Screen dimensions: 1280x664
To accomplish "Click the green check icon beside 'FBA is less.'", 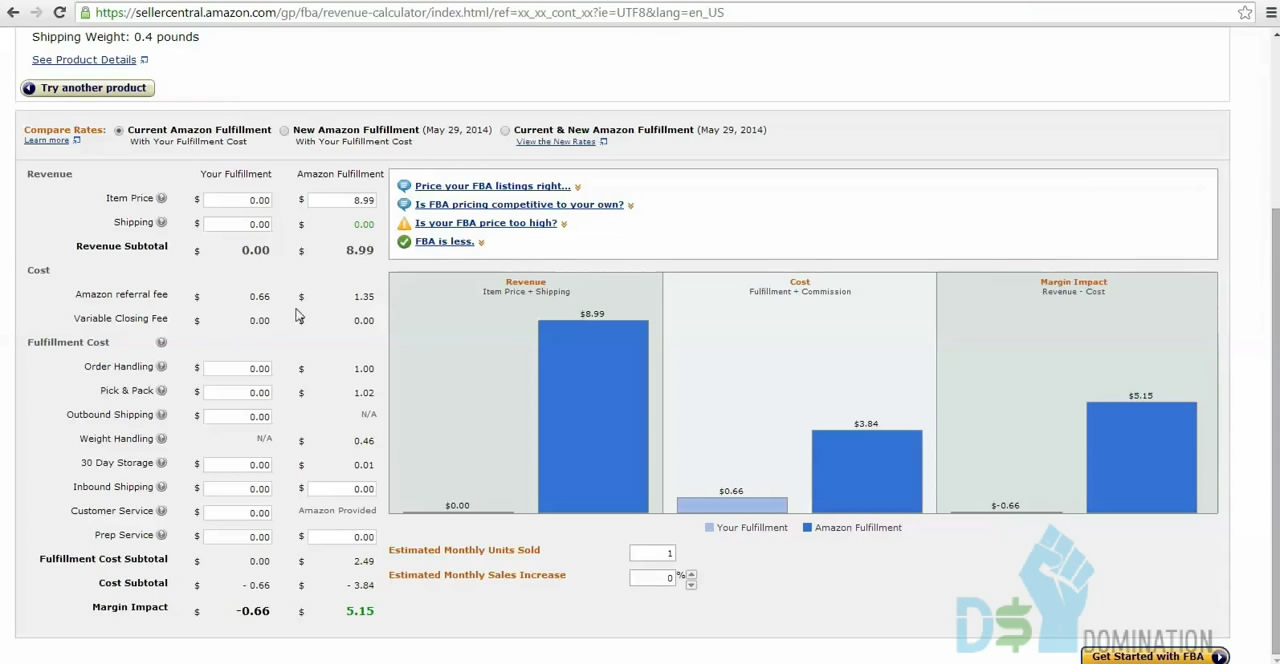I will coord(404,242).
